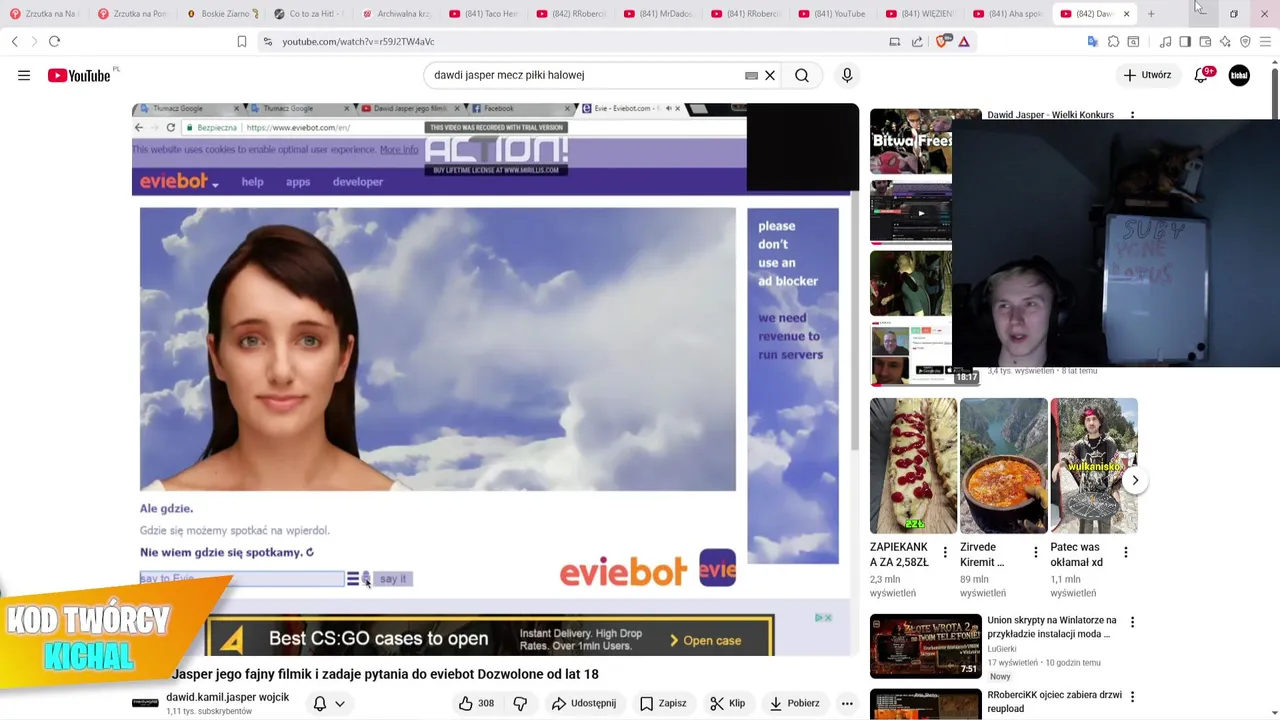The width and height of the screenshot is (1280, 720).
Task: Open options for Zirvede Kiremit short
Action: pos(1035,552)
